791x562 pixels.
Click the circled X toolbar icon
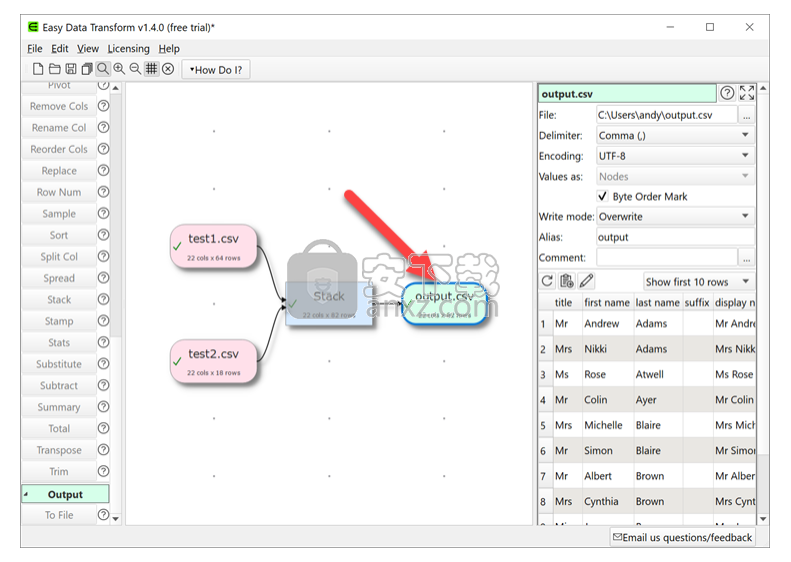click(x=168, y=69)
